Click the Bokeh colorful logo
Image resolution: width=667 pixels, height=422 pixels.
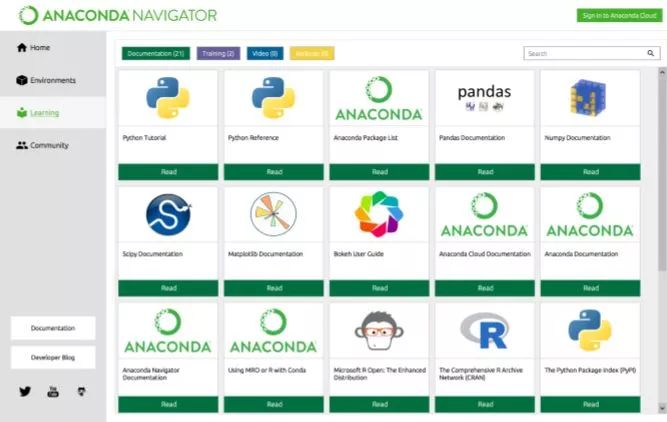coord(379,214)
